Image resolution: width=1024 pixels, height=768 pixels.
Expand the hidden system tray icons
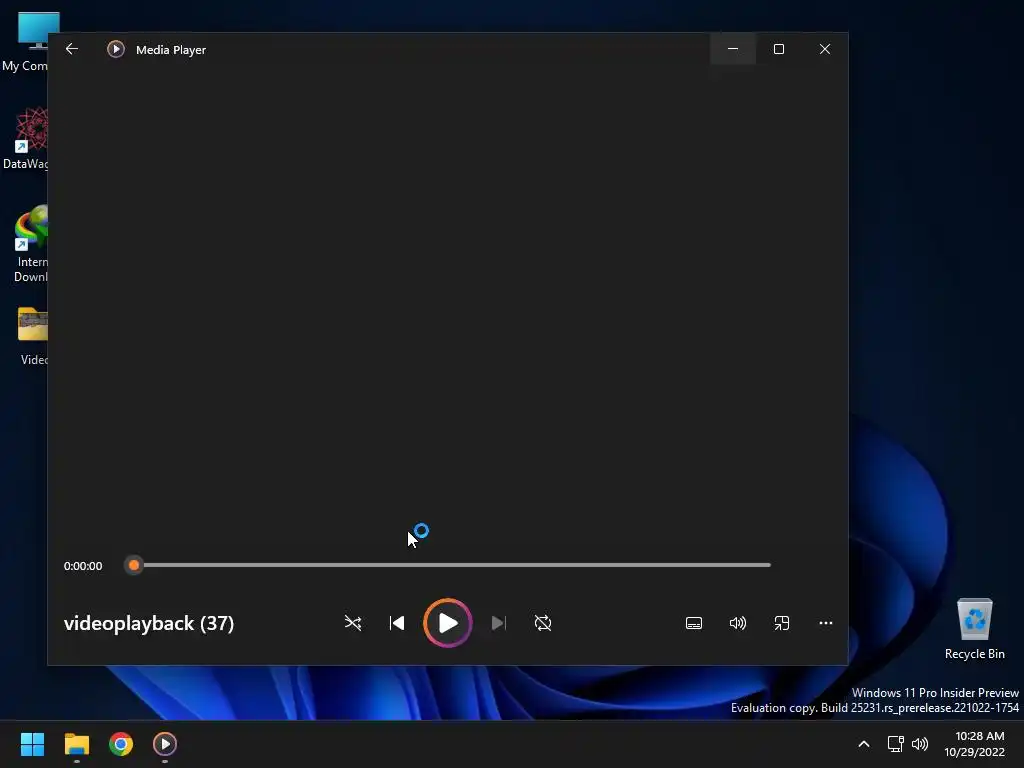pyautogui.click(x=863, y=744)
